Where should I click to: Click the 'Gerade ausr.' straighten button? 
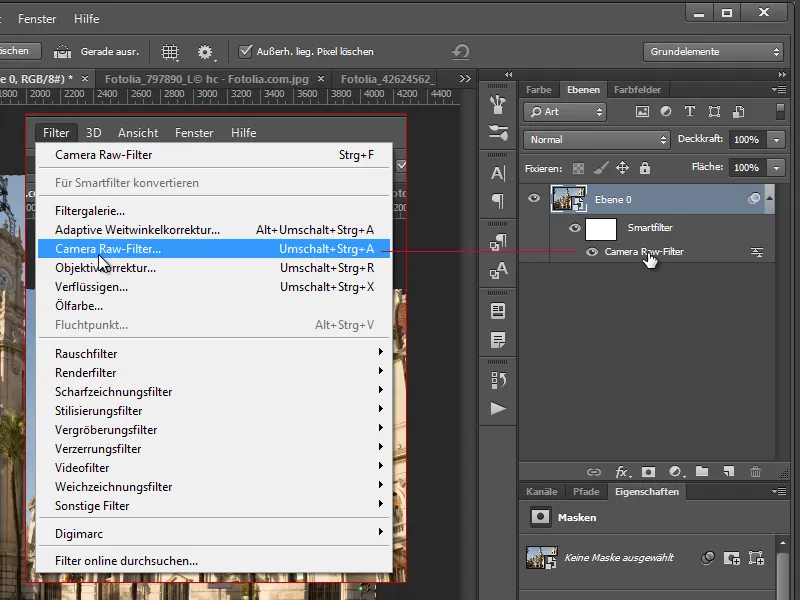pyautogui.click(x=97, y=51)
